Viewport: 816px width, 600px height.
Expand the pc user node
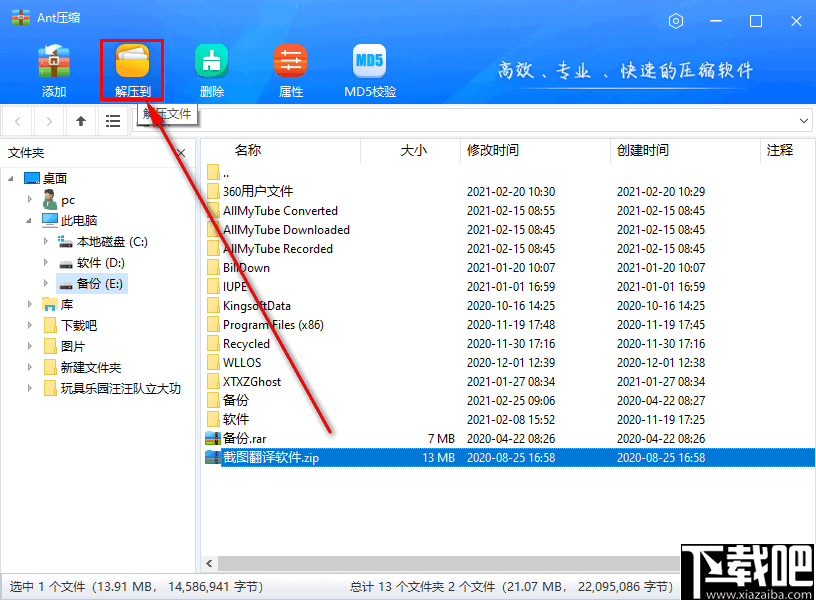point(30,199)
